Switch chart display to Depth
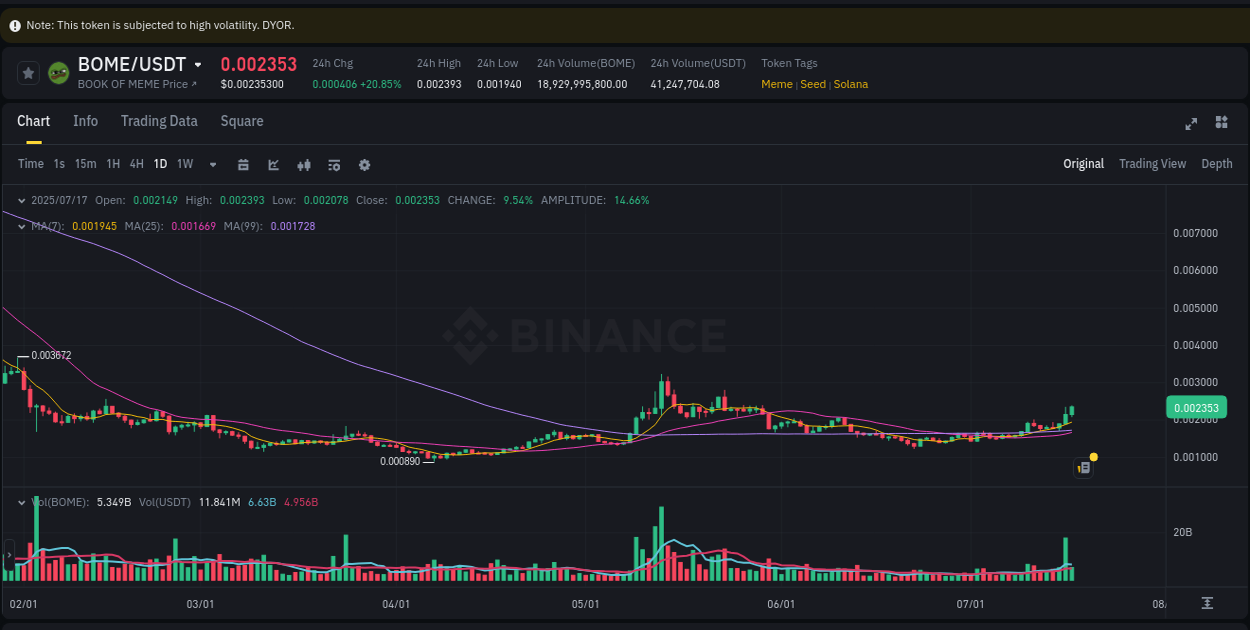 click(1216, 163)
